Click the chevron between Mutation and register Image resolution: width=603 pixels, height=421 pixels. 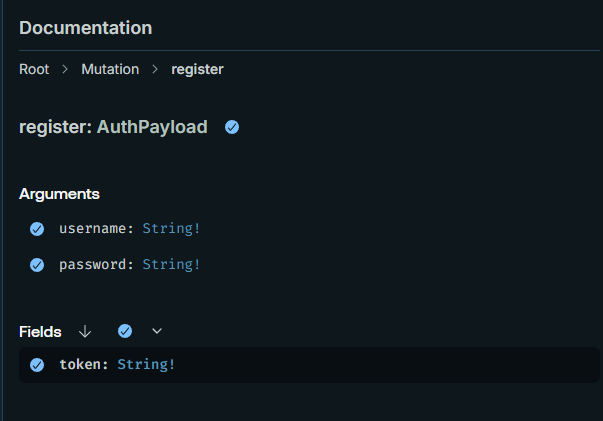[x=155, y=70]
